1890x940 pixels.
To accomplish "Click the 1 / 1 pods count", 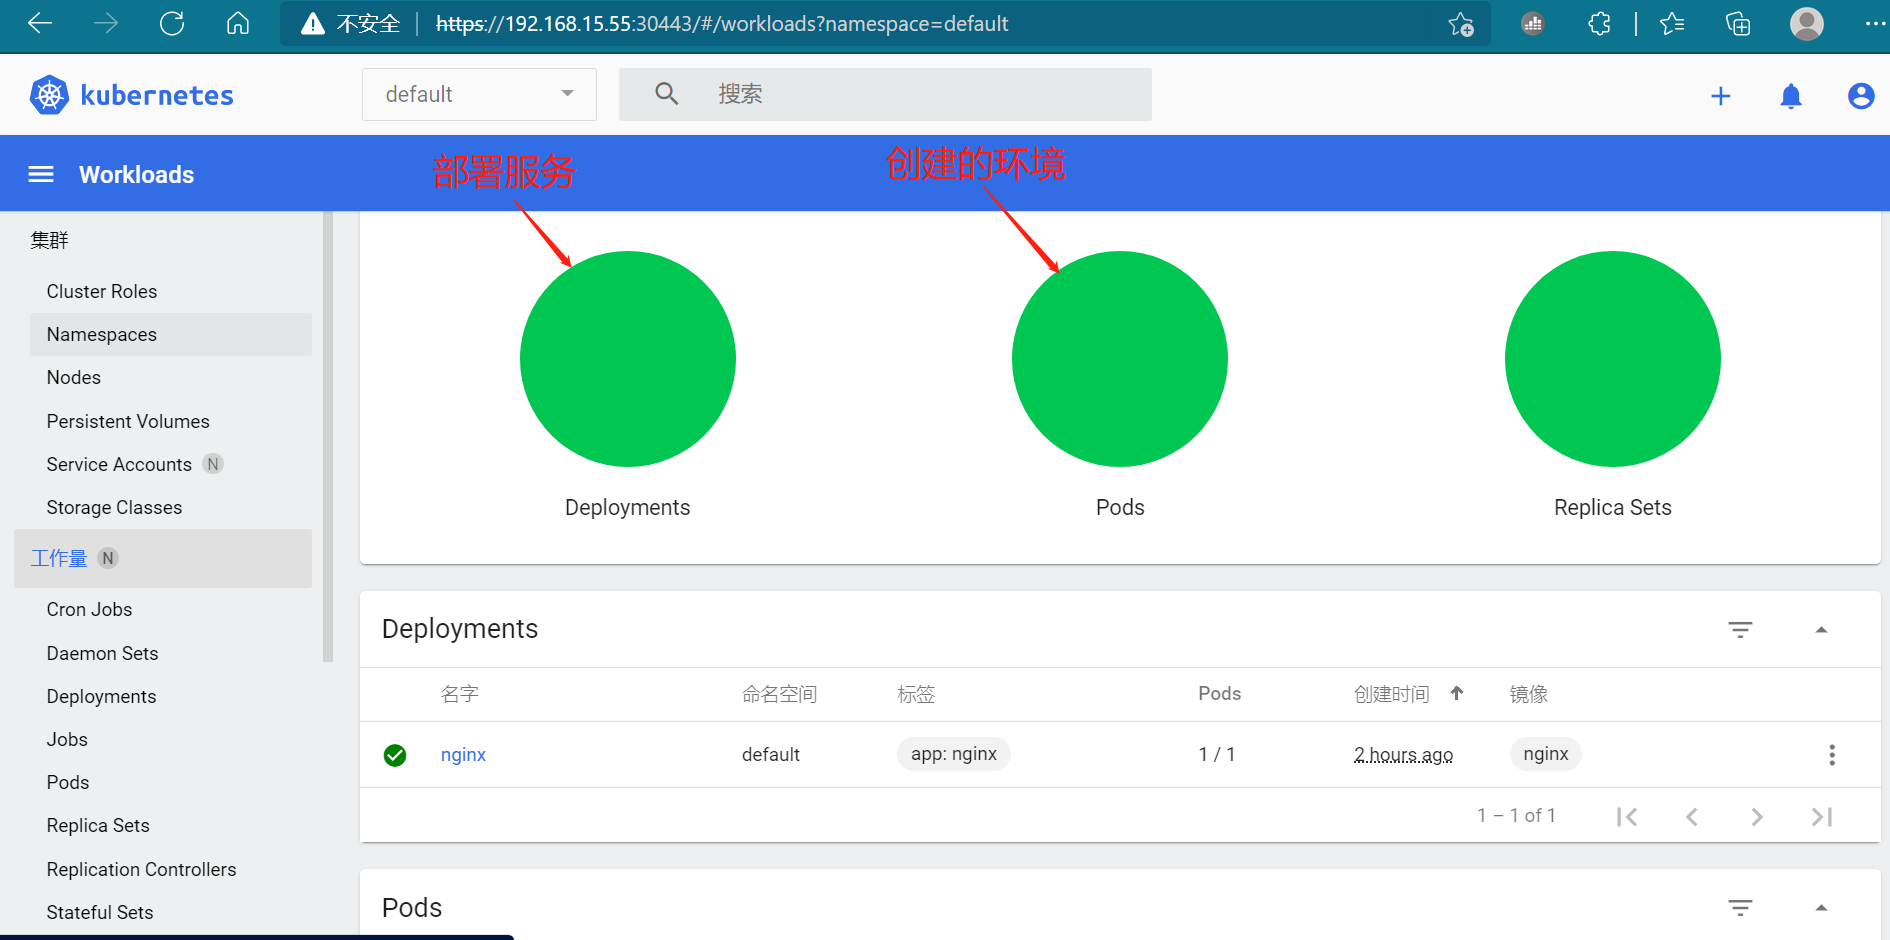I will click(1217, 755).
